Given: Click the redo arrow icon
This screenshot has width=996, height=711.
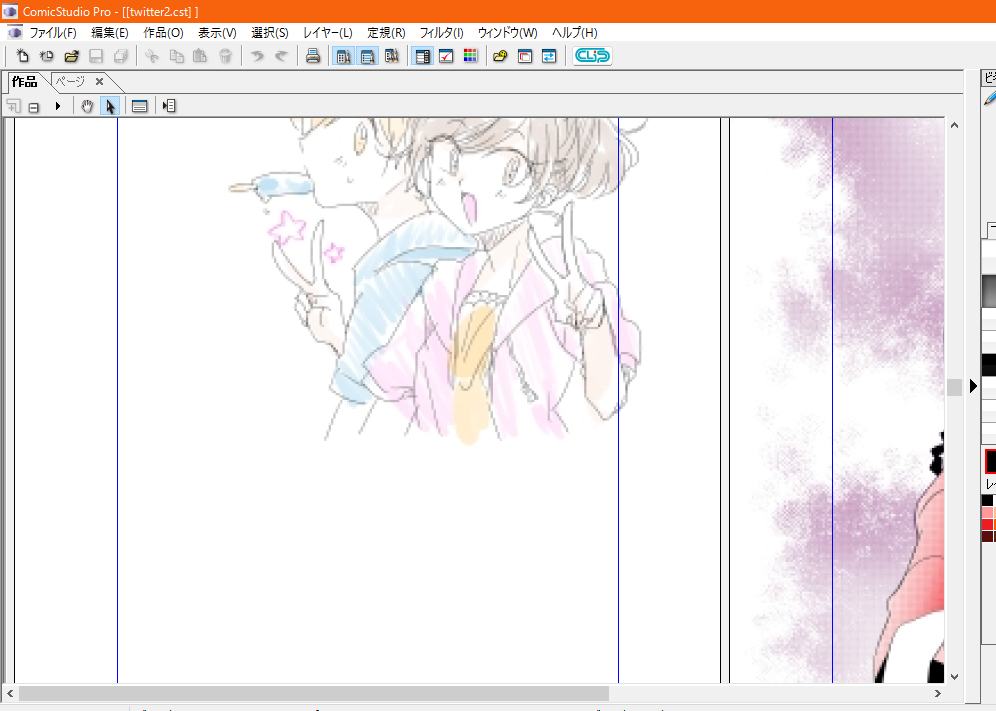Looking at the screenshot, I should click(281, 56).
